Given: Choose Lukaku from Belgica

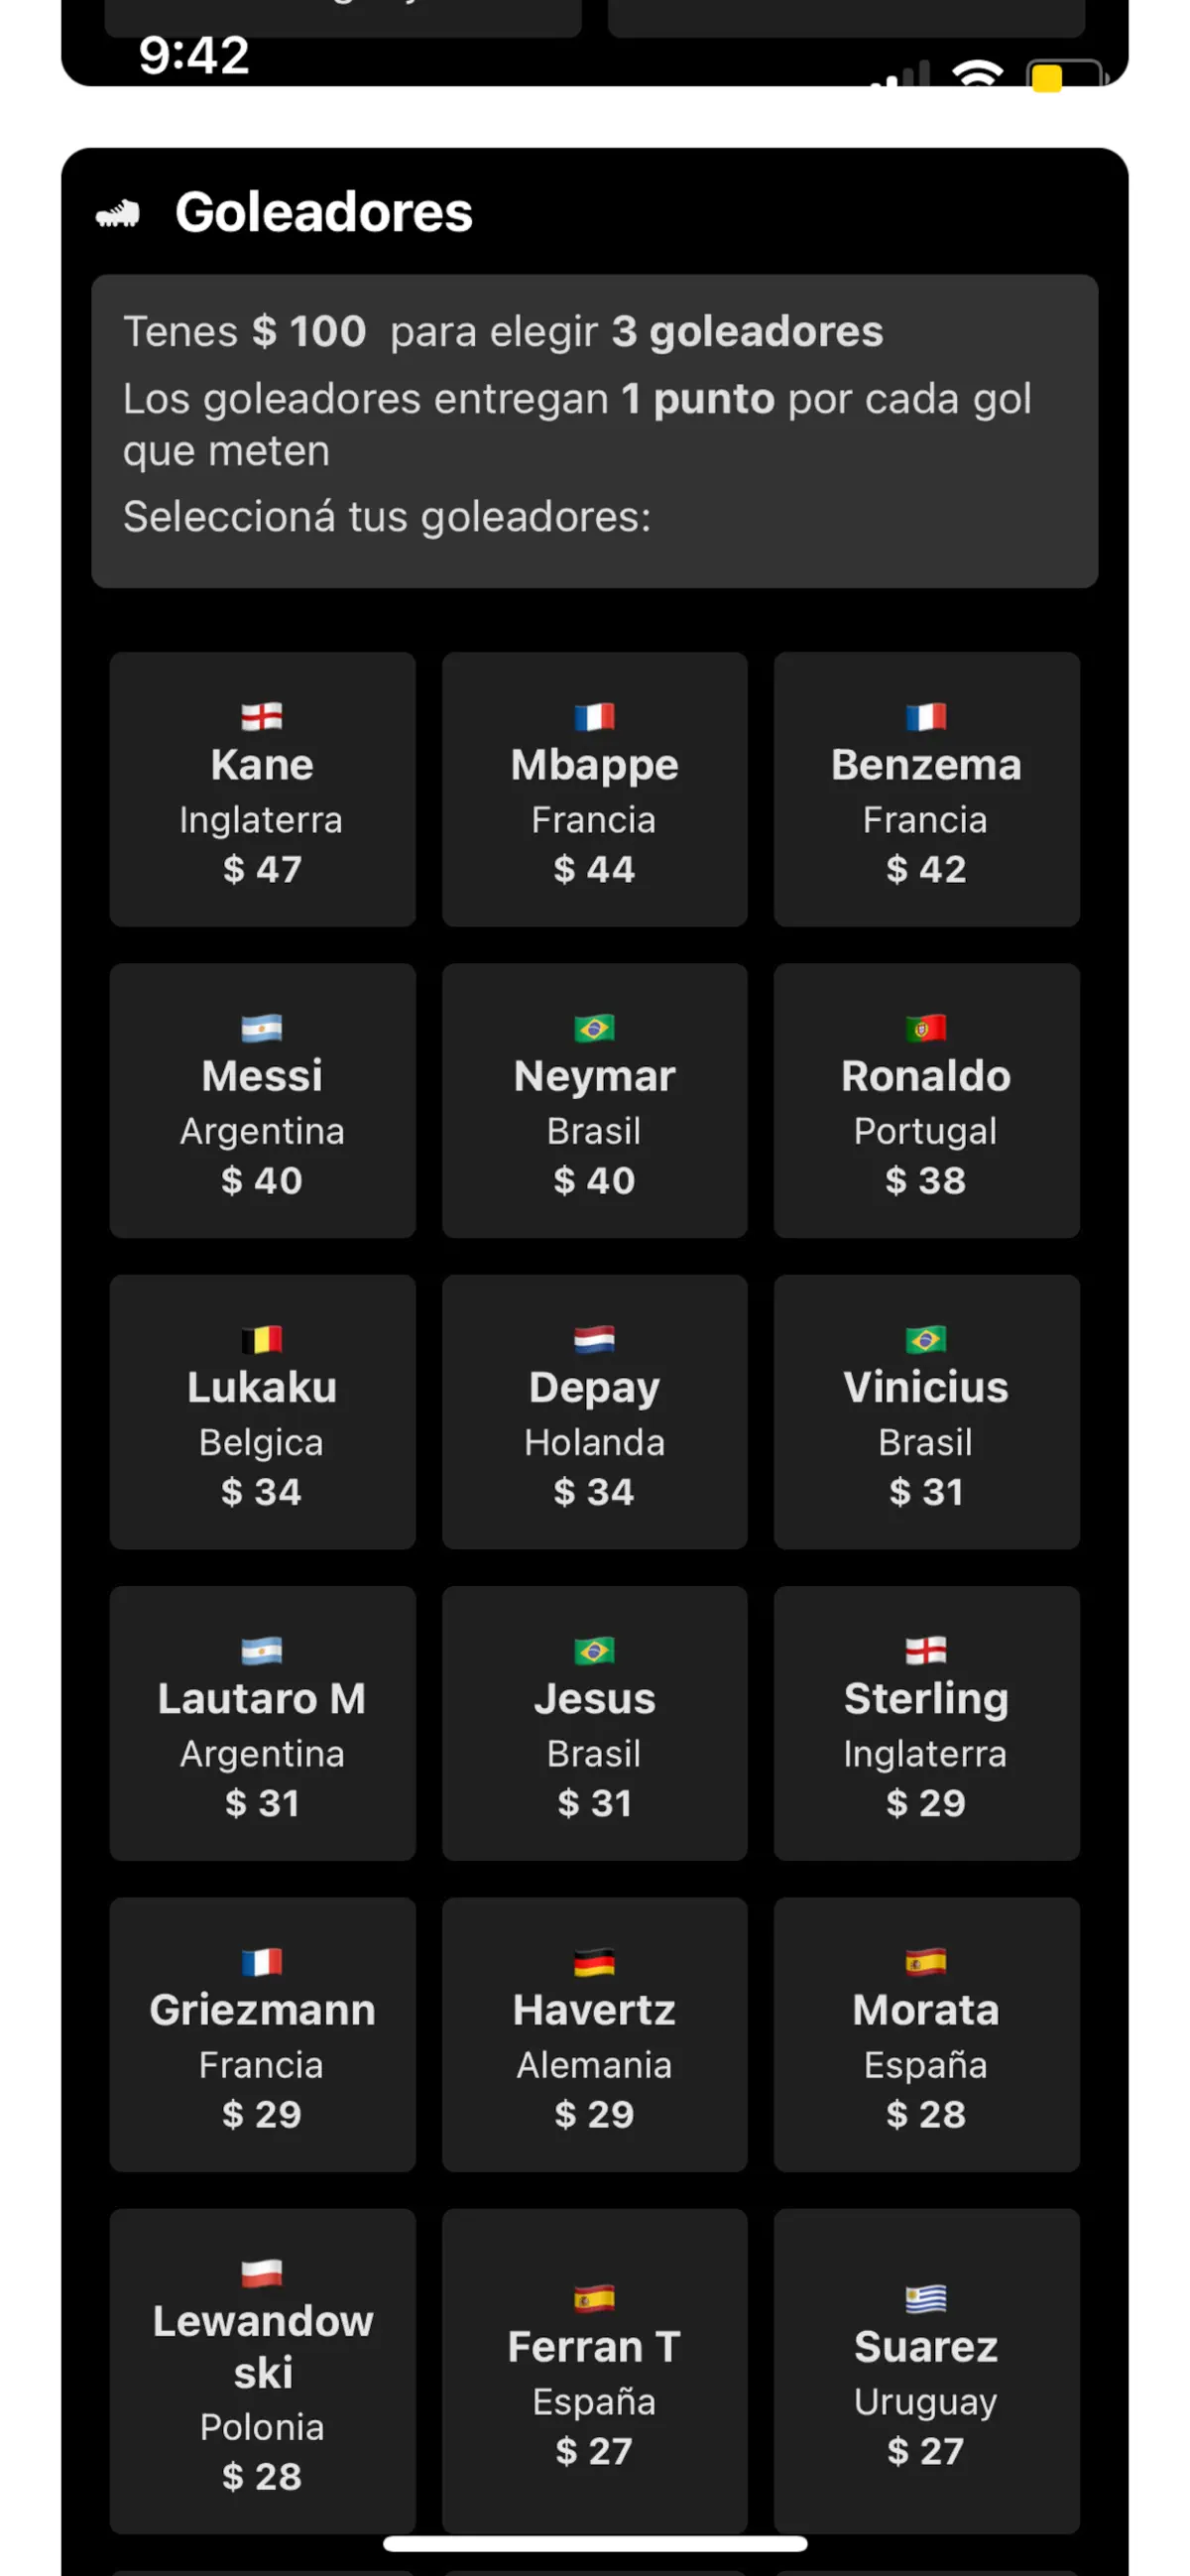Looking at the screenshot, I should [x=262, y=1411].
